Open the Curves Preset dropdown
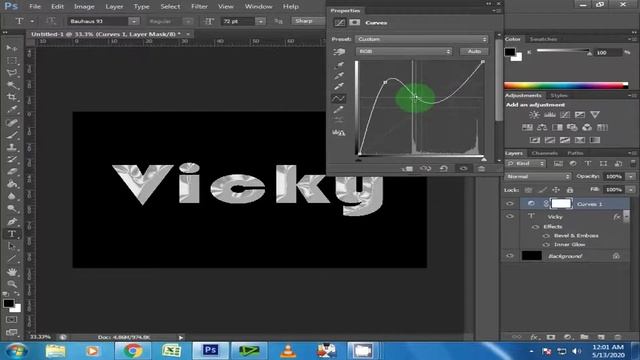The width and height of the screenshot is (640, 360). pos(422,39)
